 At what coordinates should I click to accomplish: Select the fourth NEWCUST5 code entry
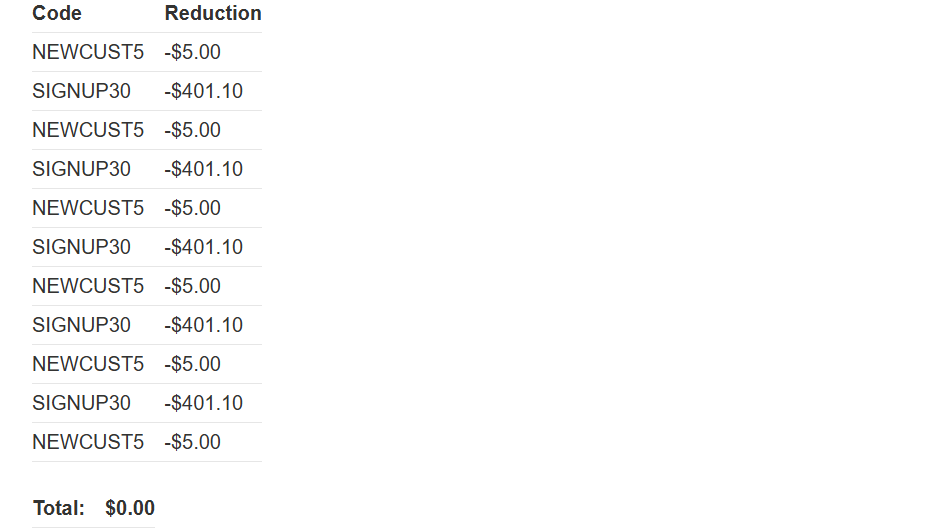pos(88,286)
